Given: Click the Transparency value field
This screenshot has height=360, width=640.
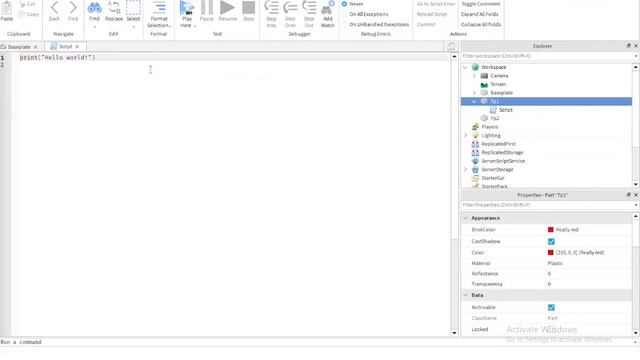Looking at the screenshot, I should point(589,284).
